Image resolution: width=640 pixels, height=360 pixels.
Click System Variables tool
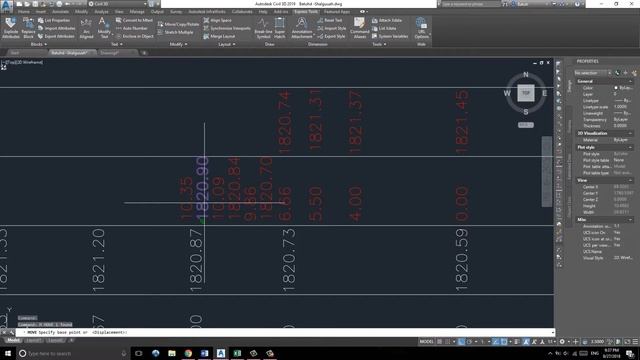[390, 36]
